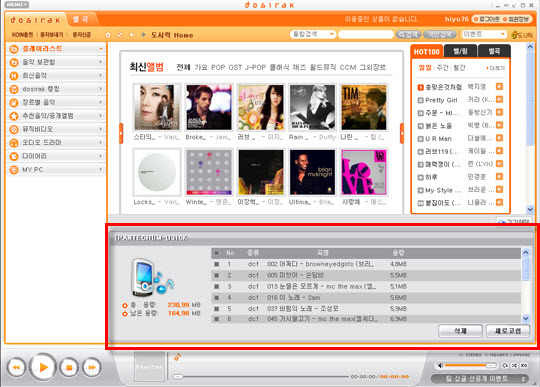Open the MENU button at top-left
Viewport: 540px width, 387px height.
click(x=17, y=4)
